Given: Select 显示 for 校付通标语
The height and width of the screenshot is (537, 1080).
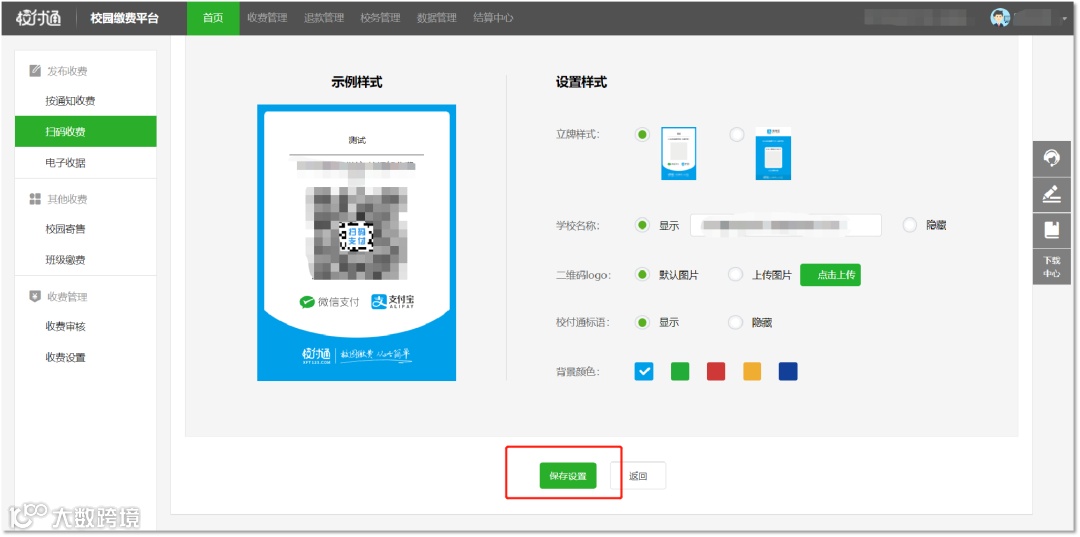Looking at the screenshot, I should click(x=642, y=322).
